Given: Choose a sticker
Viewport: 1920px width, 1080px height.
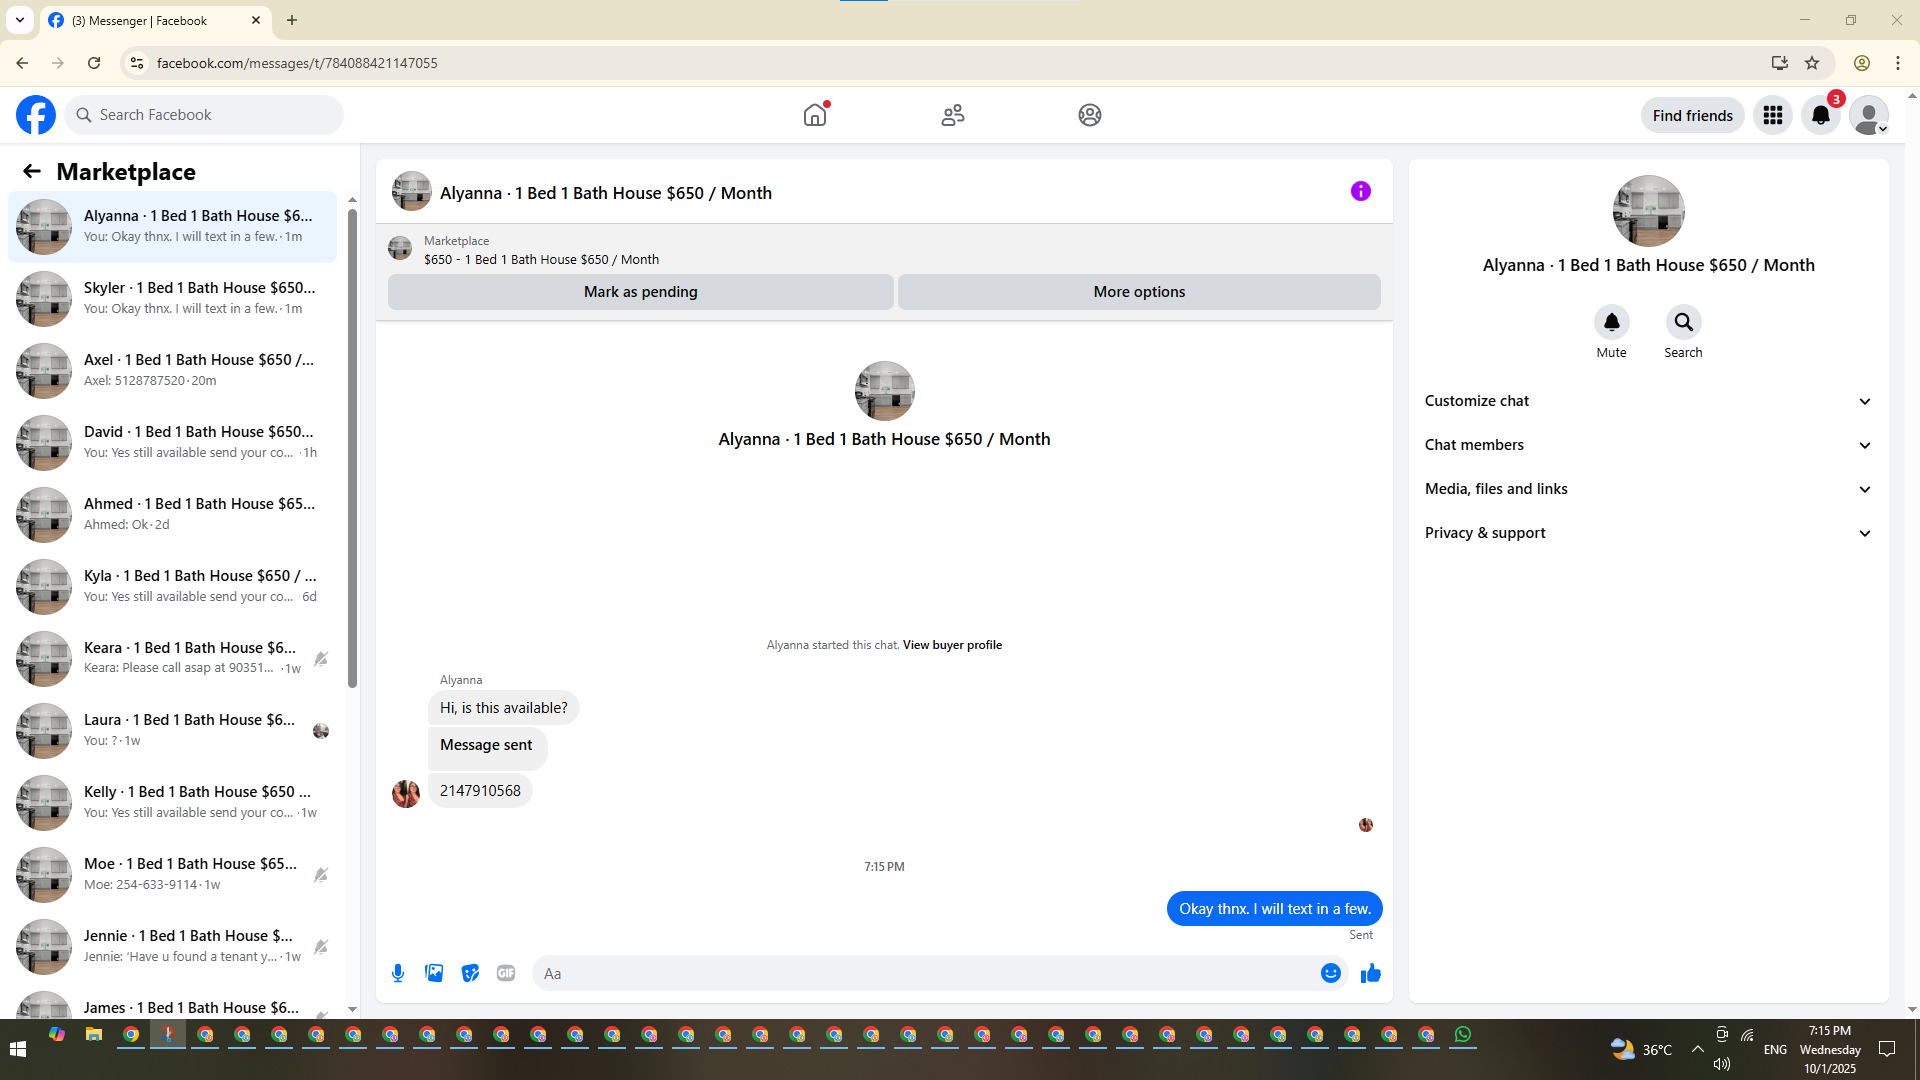Looking at the screenshot, I should coord(470,973).
